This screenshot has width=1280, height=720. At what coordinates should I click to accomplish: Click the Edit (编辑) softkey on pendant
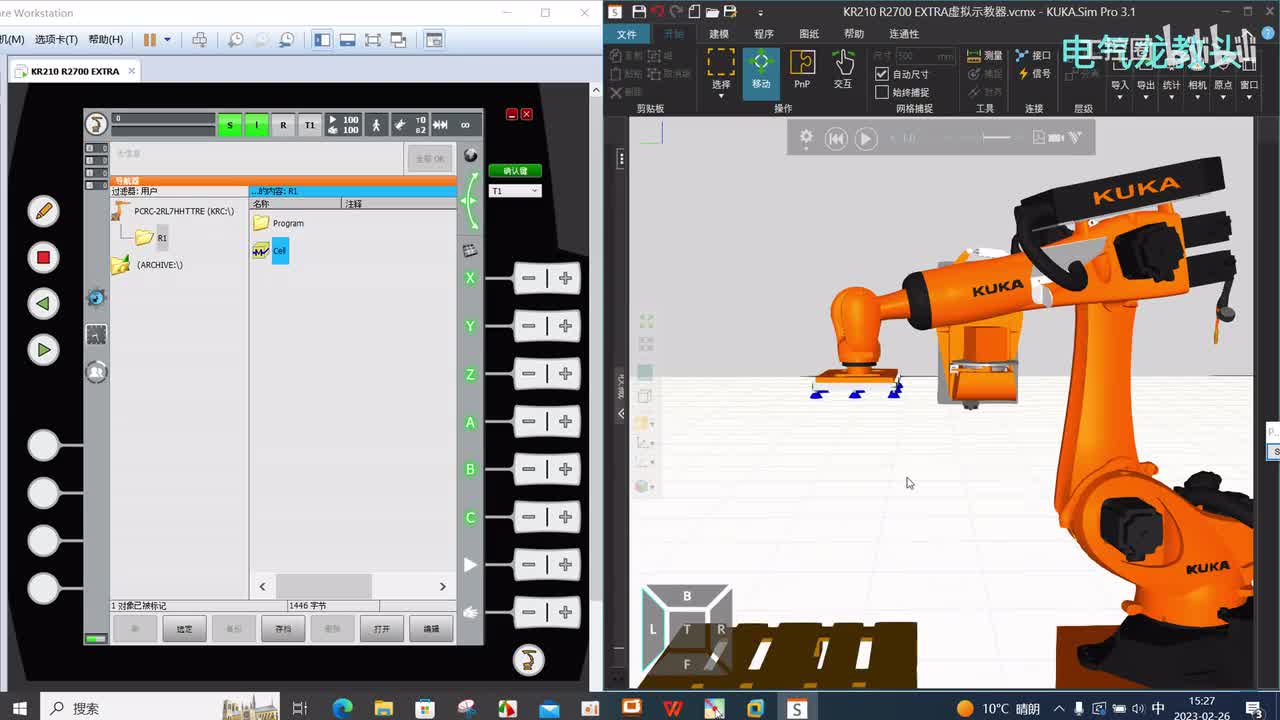coord(431,629)
